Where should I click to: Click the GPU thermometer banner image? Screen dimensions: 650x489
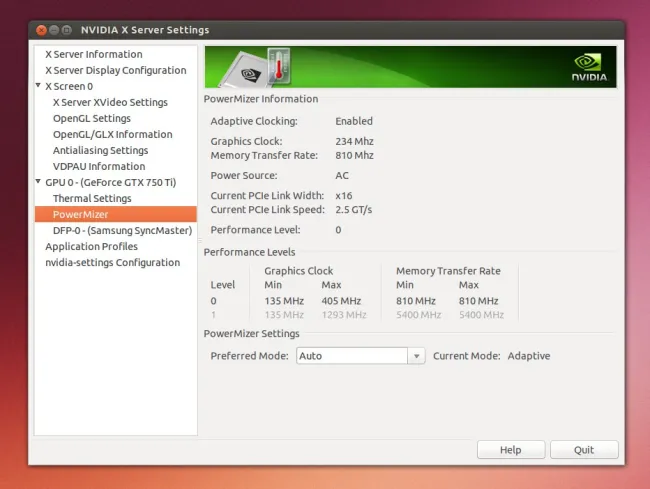[256, 68]
